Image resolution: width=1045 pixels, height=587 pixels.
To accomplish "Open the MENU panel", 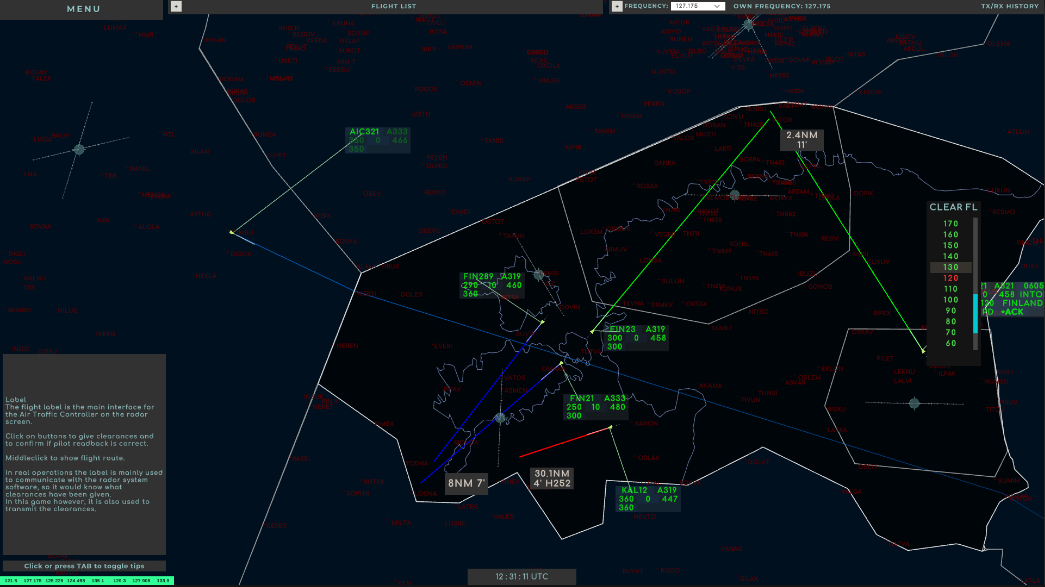I will 82,9.
